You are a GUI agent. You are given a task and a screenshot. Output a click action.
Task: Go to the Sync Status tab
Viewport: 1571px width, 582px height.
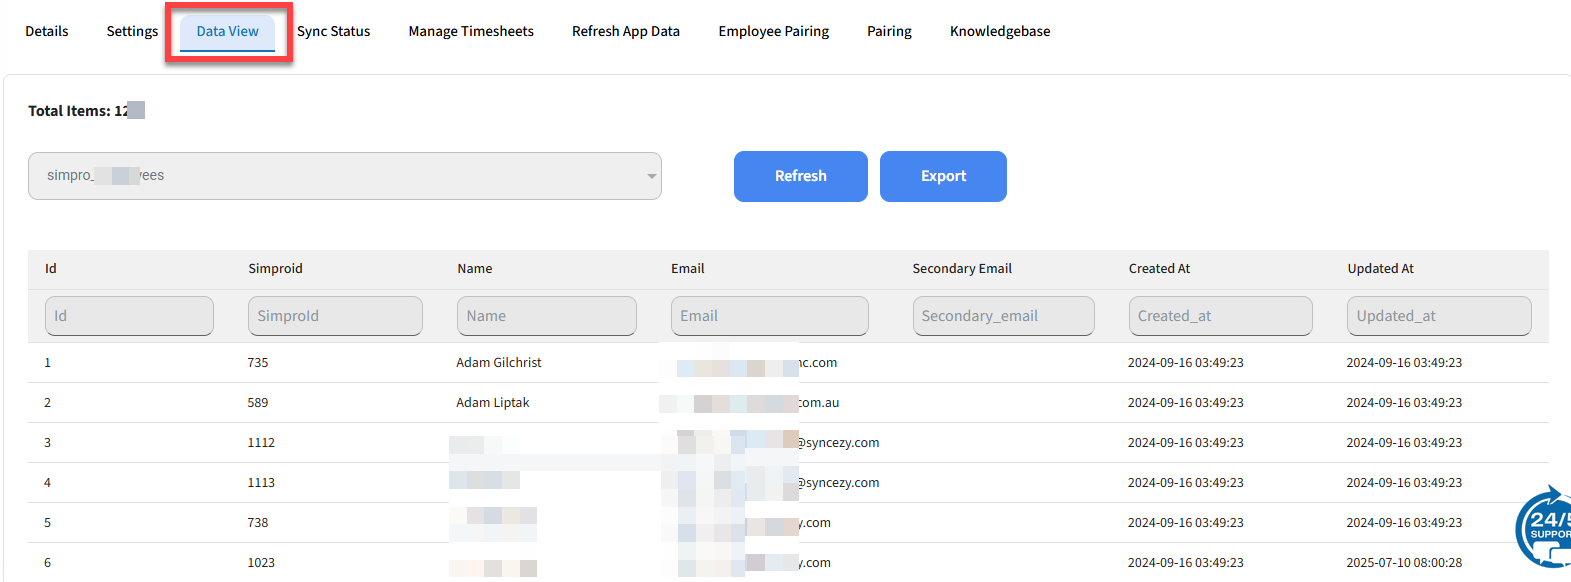(334, 31)
